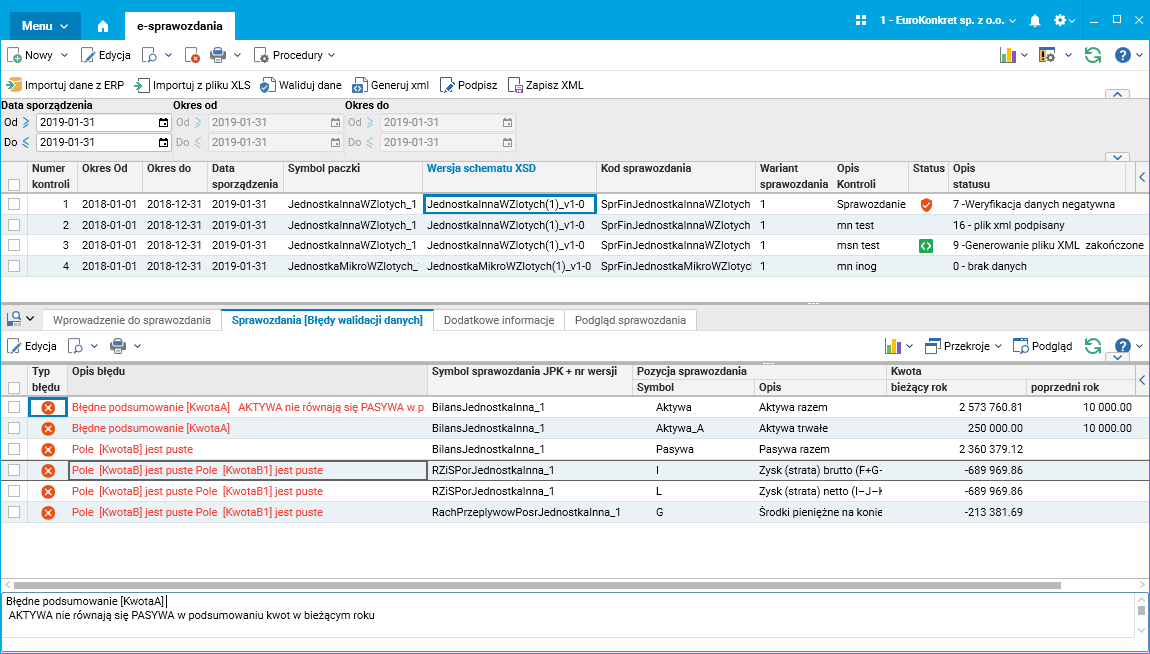Click the red delete record icon
The height and width of the screenshot is (654, 1150).
[x=193, y=56]
